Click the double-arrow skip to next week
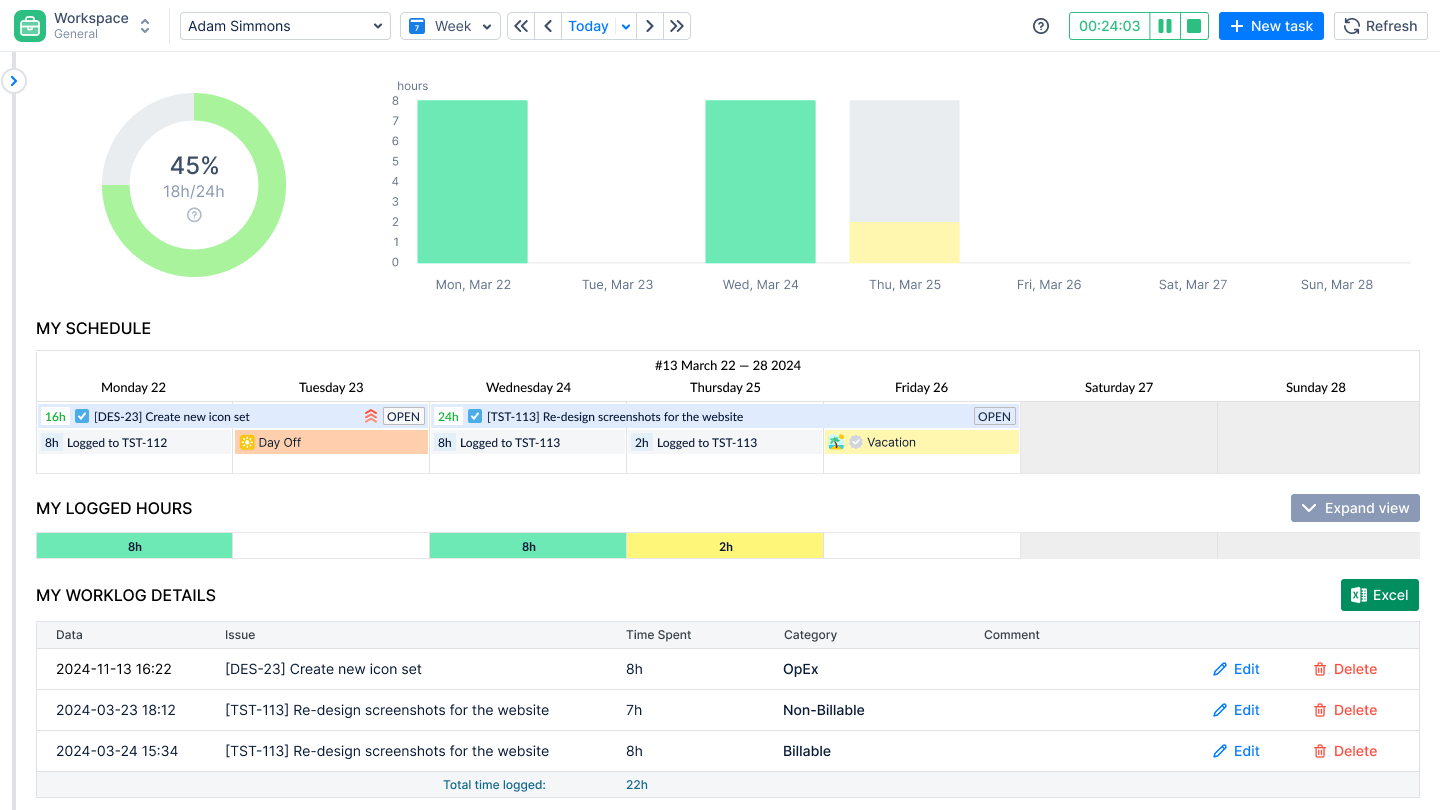 coord(677,25)
